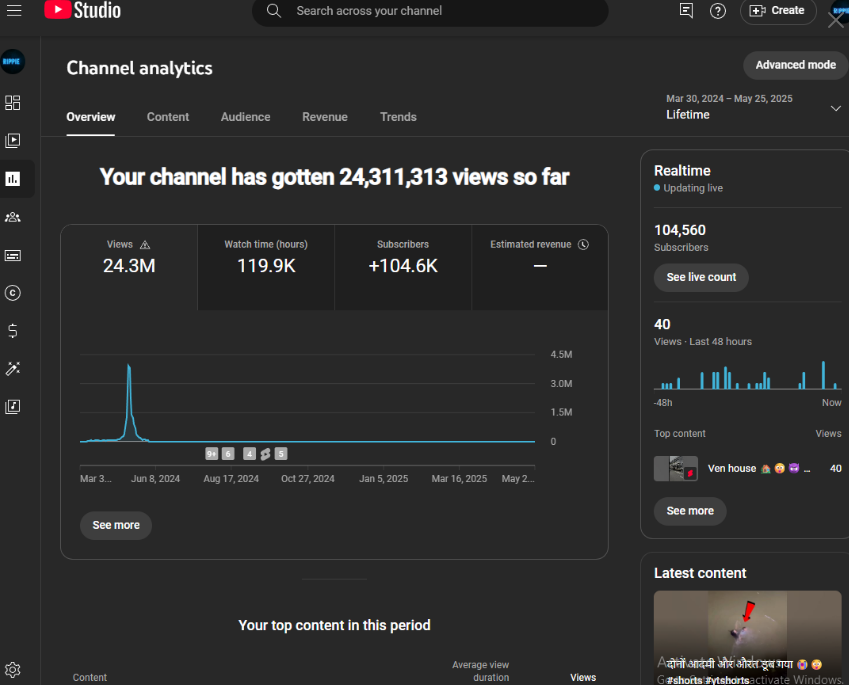849x685 pixels.
Task: Click the YouTube Studio logo
Action: tap(82, 10)
